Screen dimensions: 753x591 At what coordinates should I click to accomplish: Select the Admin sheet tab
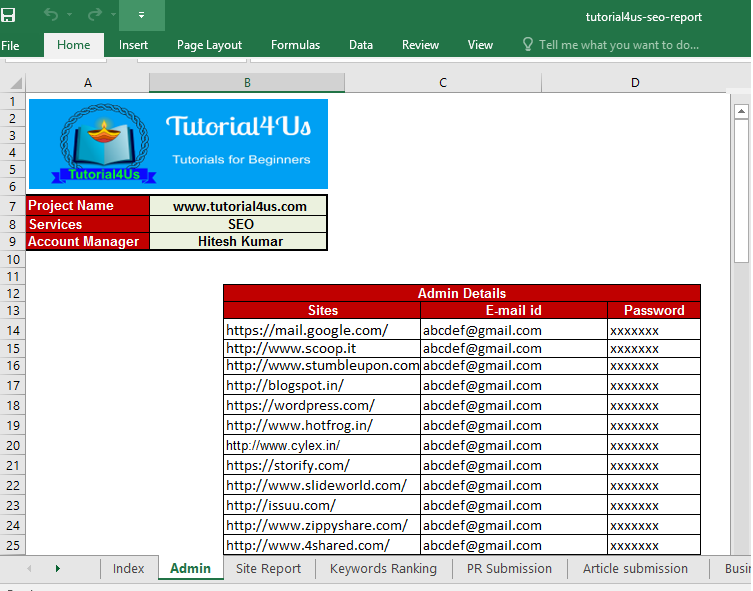tap(190, 568)
